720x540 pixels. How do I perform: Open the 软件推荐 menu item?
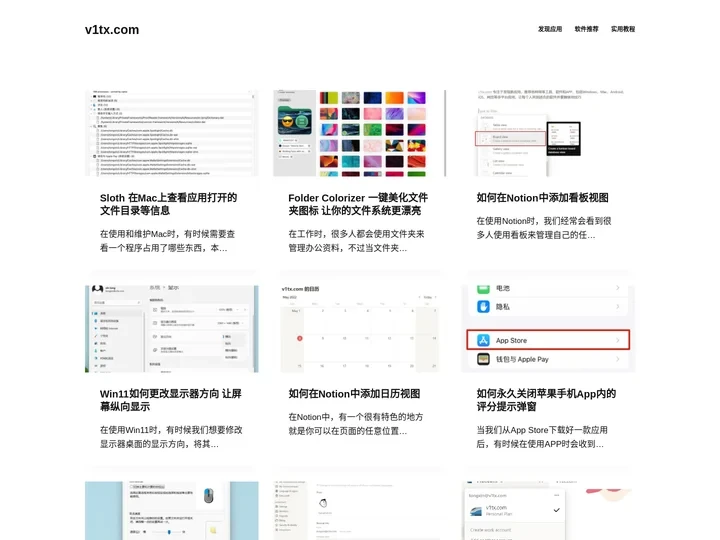pos(586,29)
